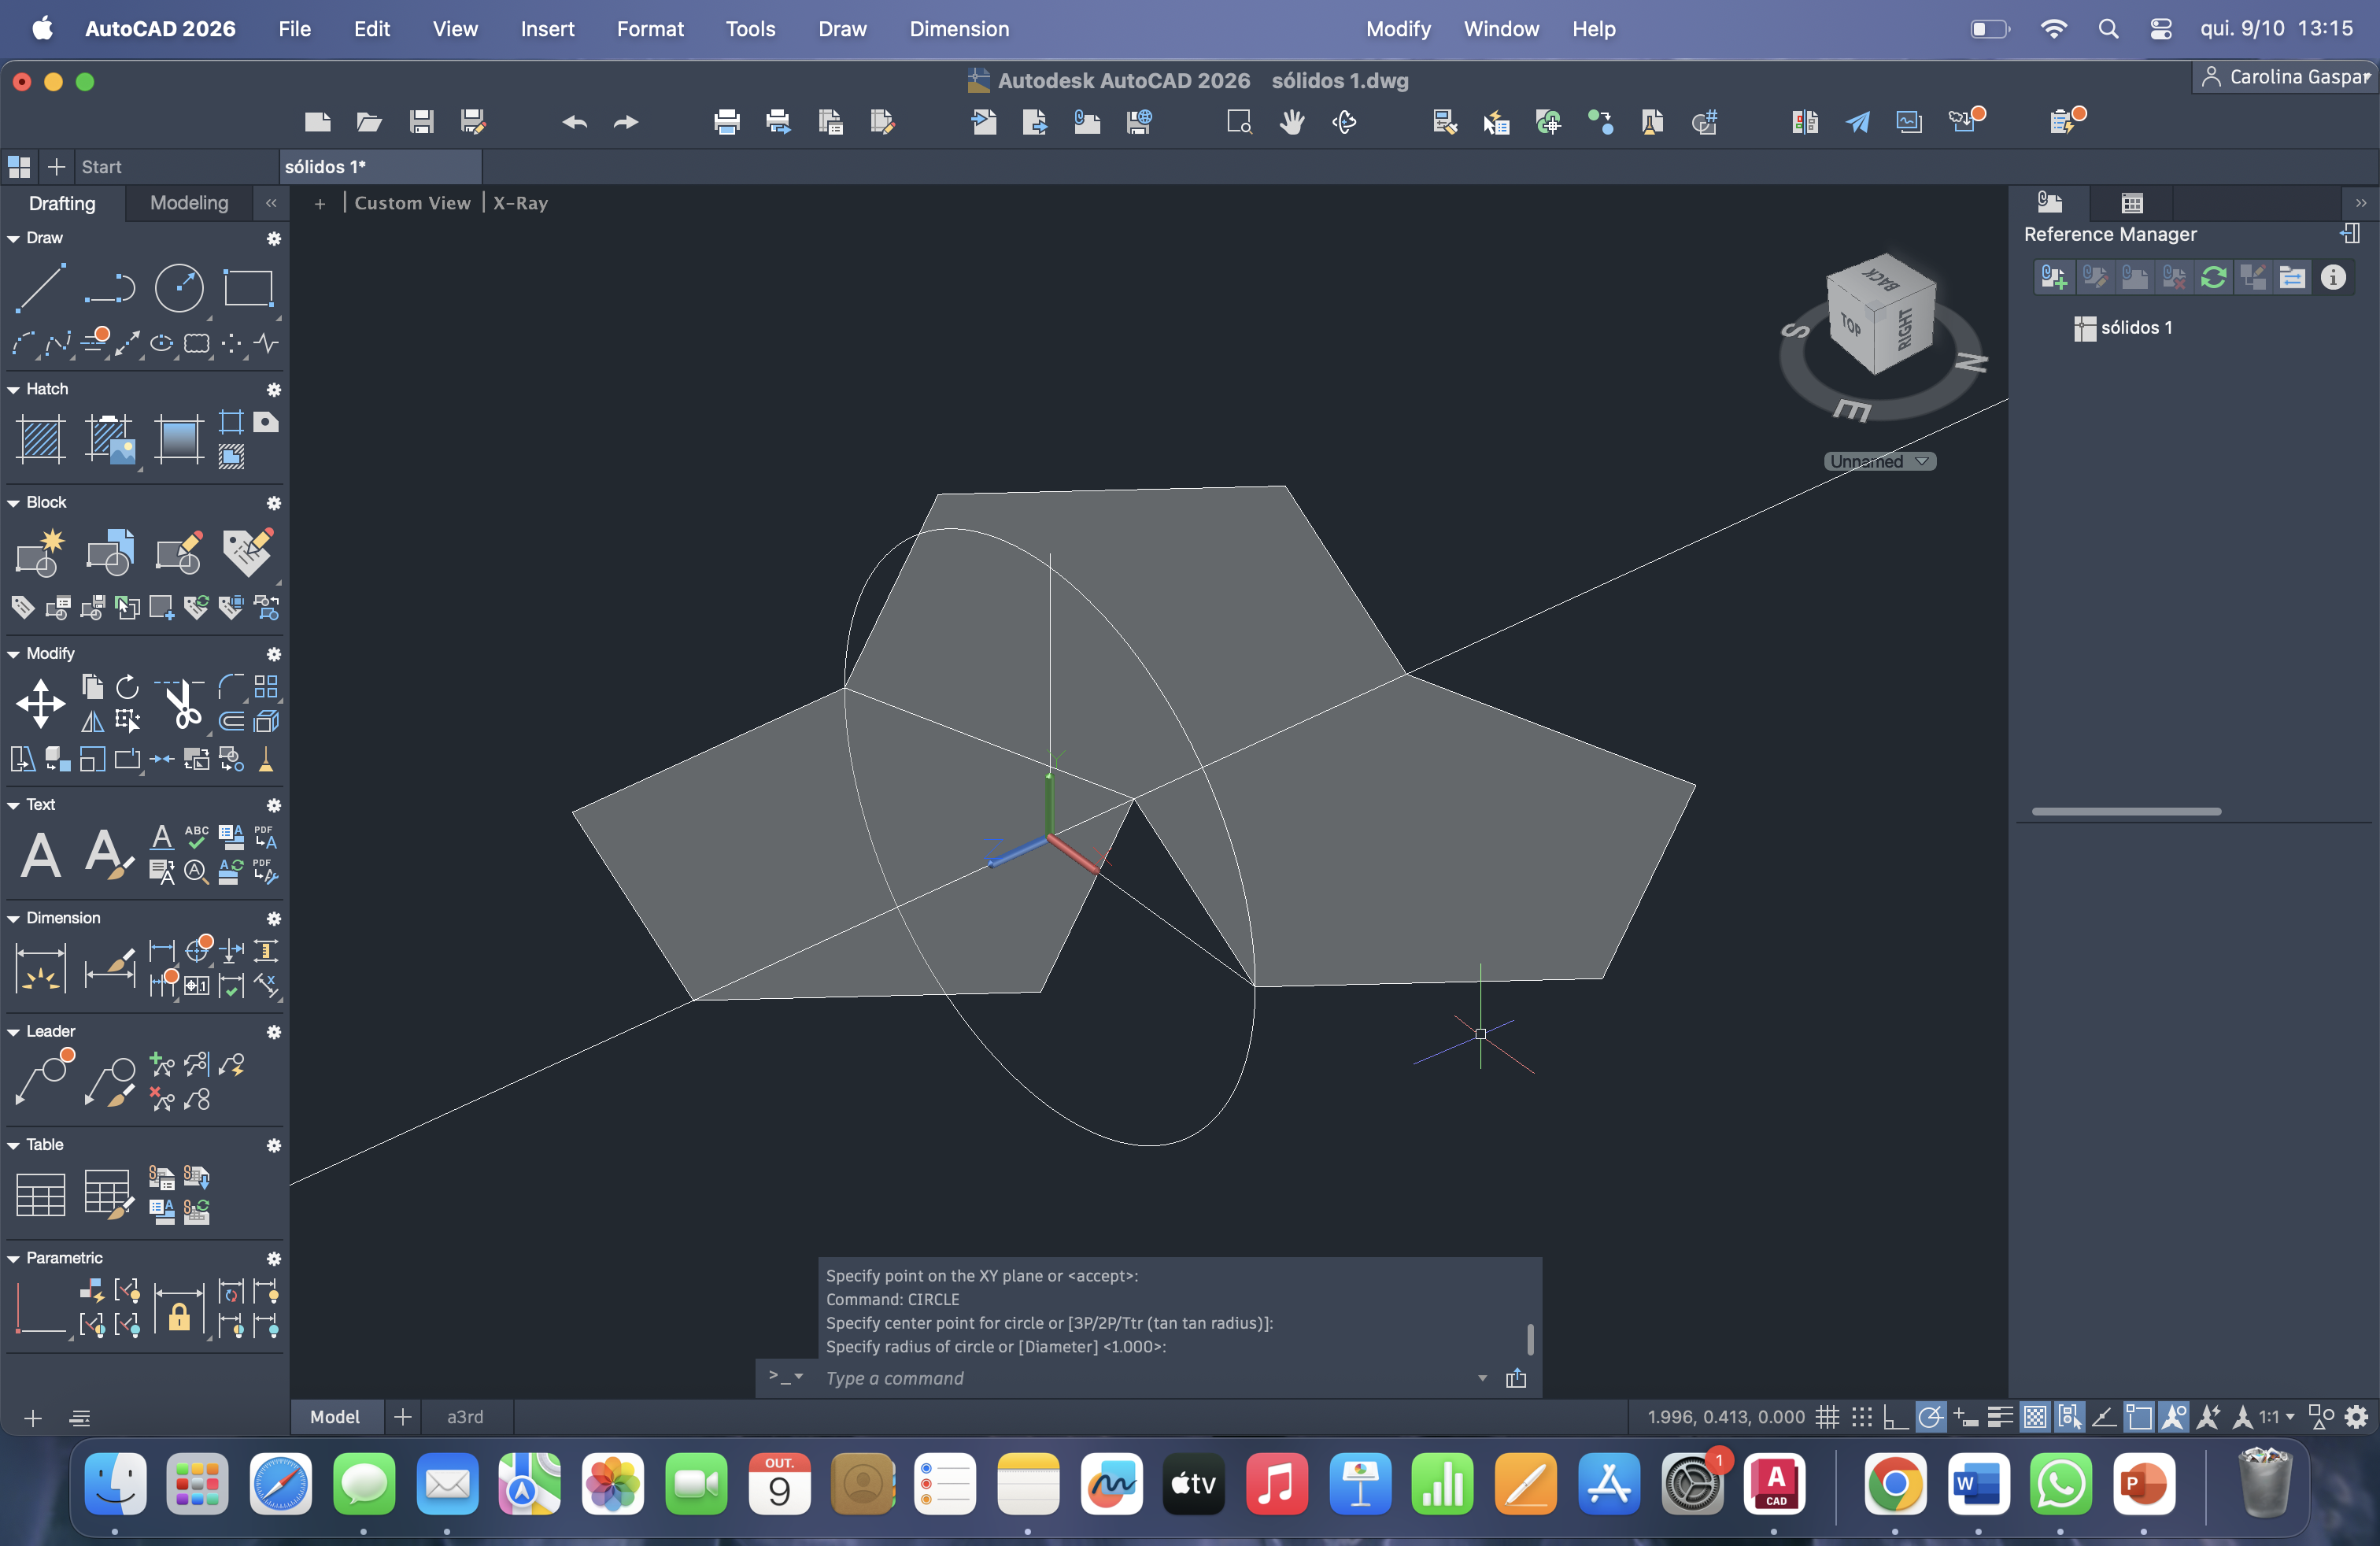Switch to the Modeling tab
Viewport: 2380px width, 1546px height.
(189, 203)
